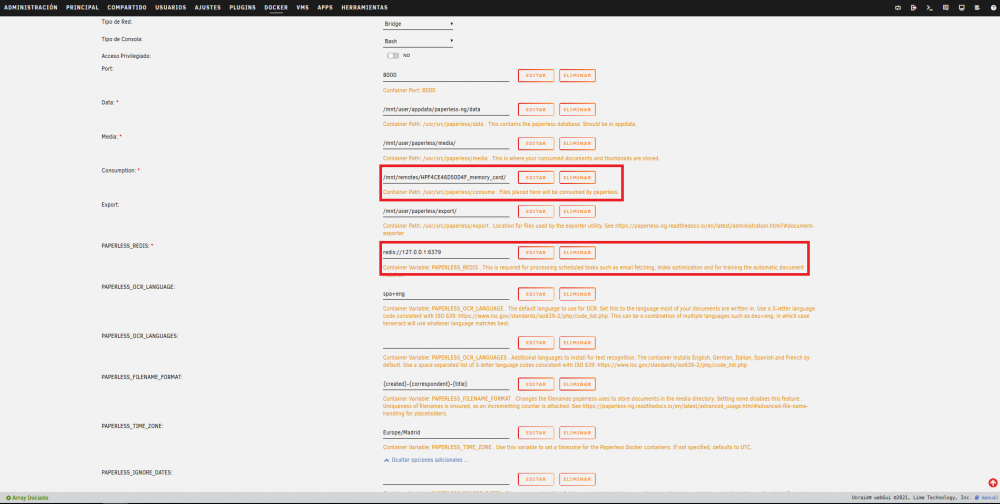Open the Plugins menu

[x=242, y=8]
